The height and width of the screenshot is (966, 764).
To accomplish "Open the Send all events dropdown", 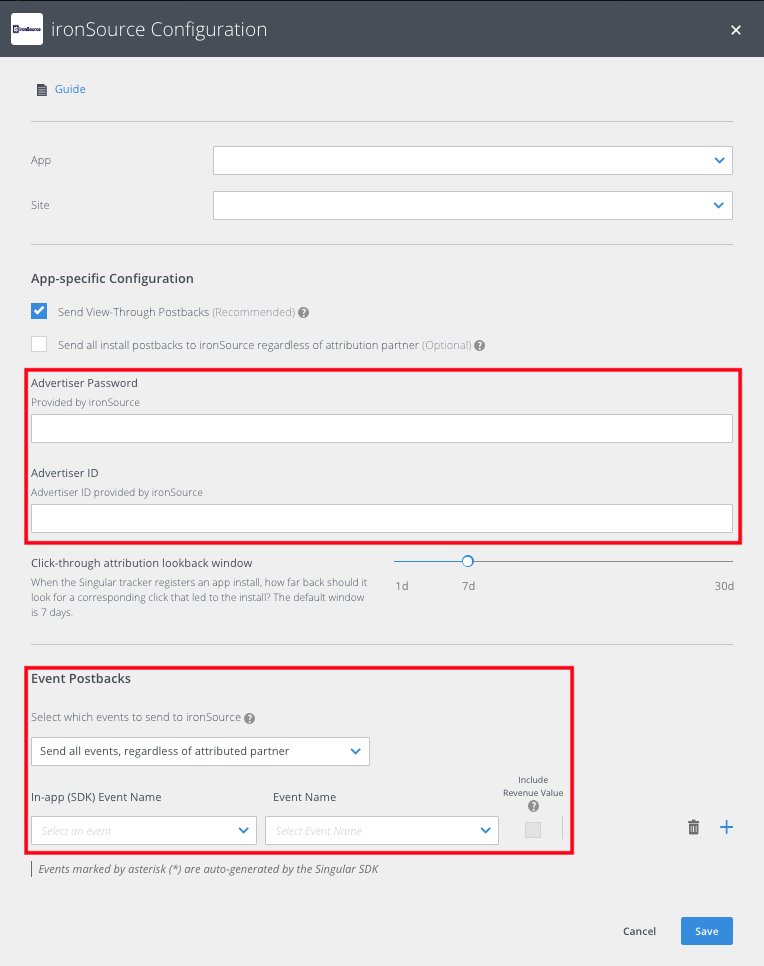I will [200, 751].
